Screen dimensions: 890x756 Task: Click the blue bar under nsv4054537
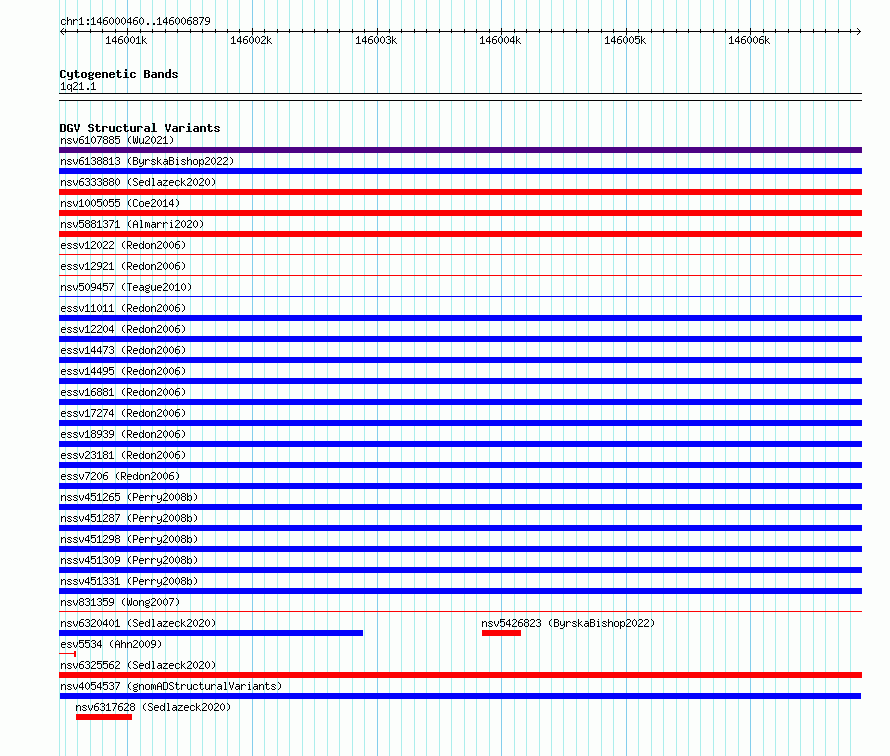460,696
